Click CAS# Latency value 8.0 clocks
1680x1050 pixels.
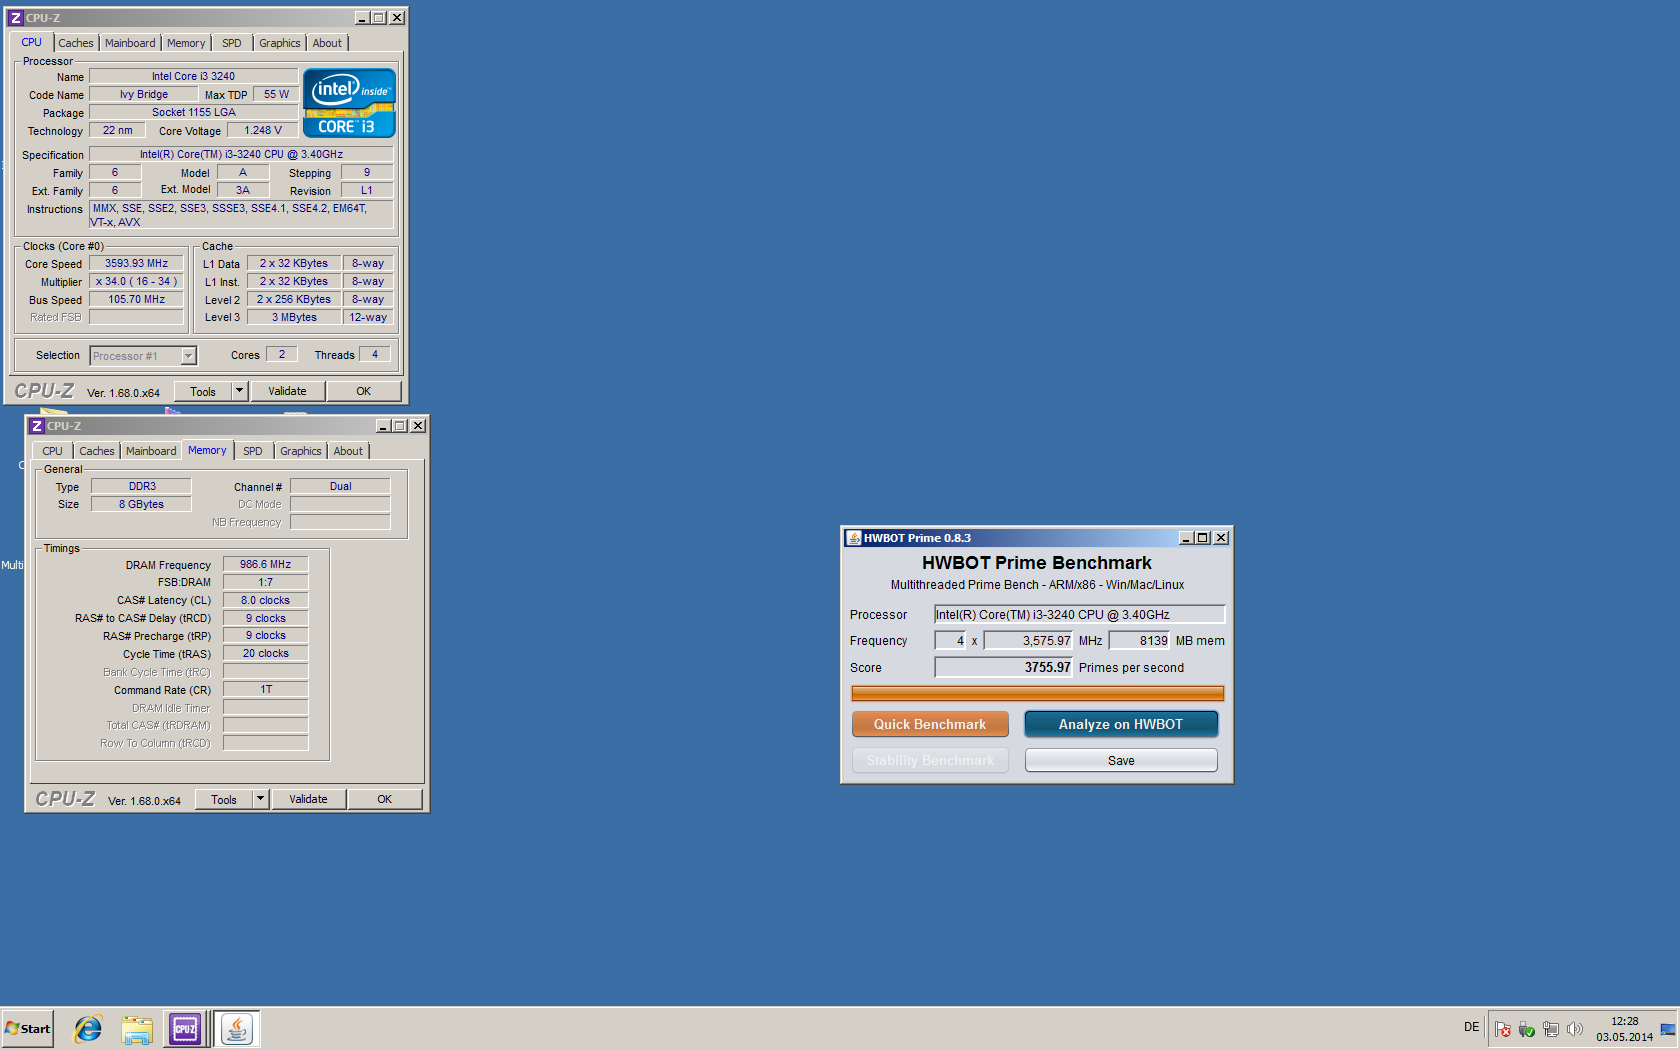tap(266, 601)
